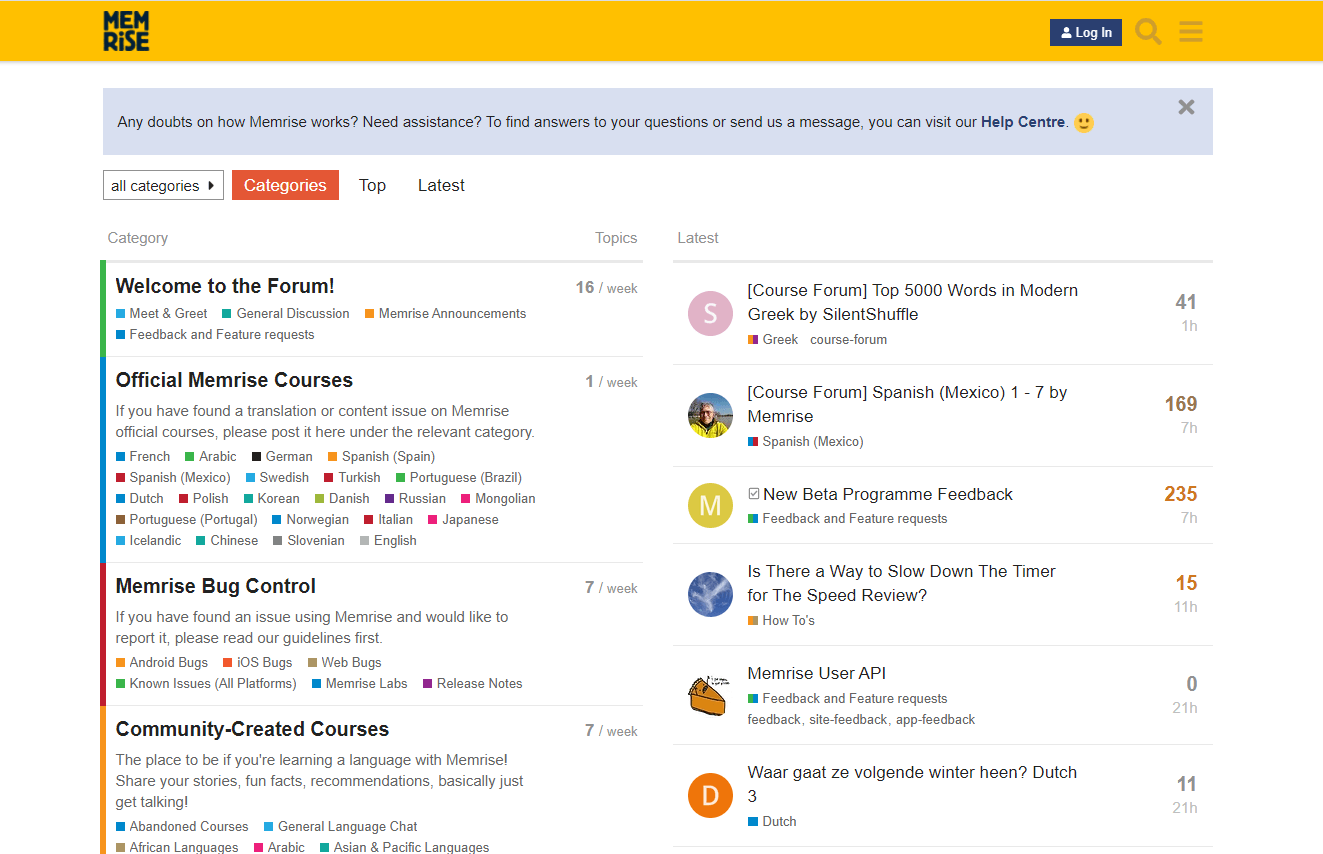
Task: Open the Help Centre link
Action: [x=1022, y=122]
